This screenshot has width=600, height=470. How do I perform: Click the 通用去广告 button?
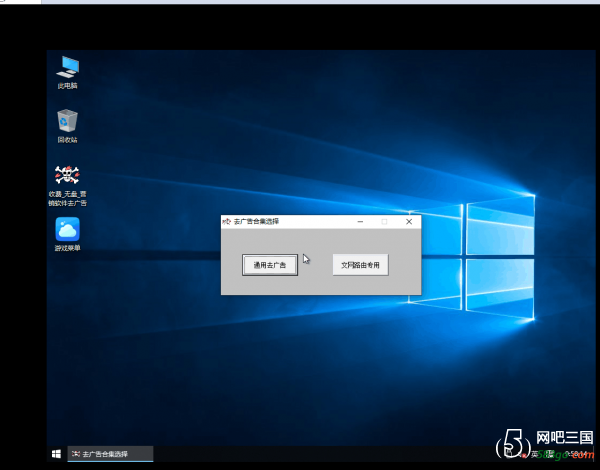270,265
